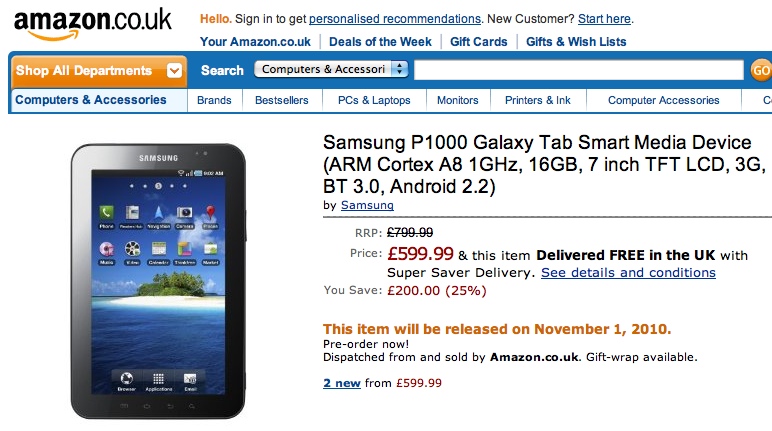Open Gift Cards page
Viewport: 772px width, 431px height.
479,41
